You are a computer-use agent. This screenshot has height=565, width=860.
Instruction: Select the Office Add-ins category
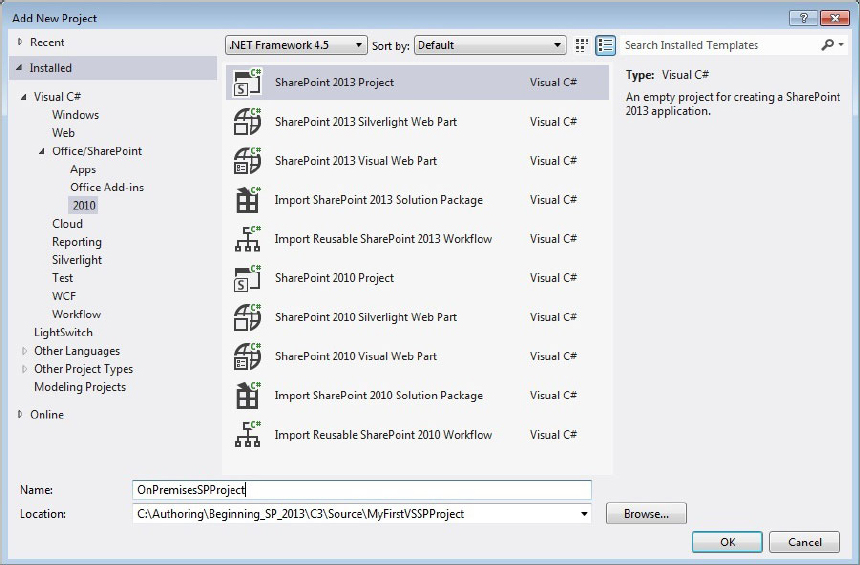(107, 187)
